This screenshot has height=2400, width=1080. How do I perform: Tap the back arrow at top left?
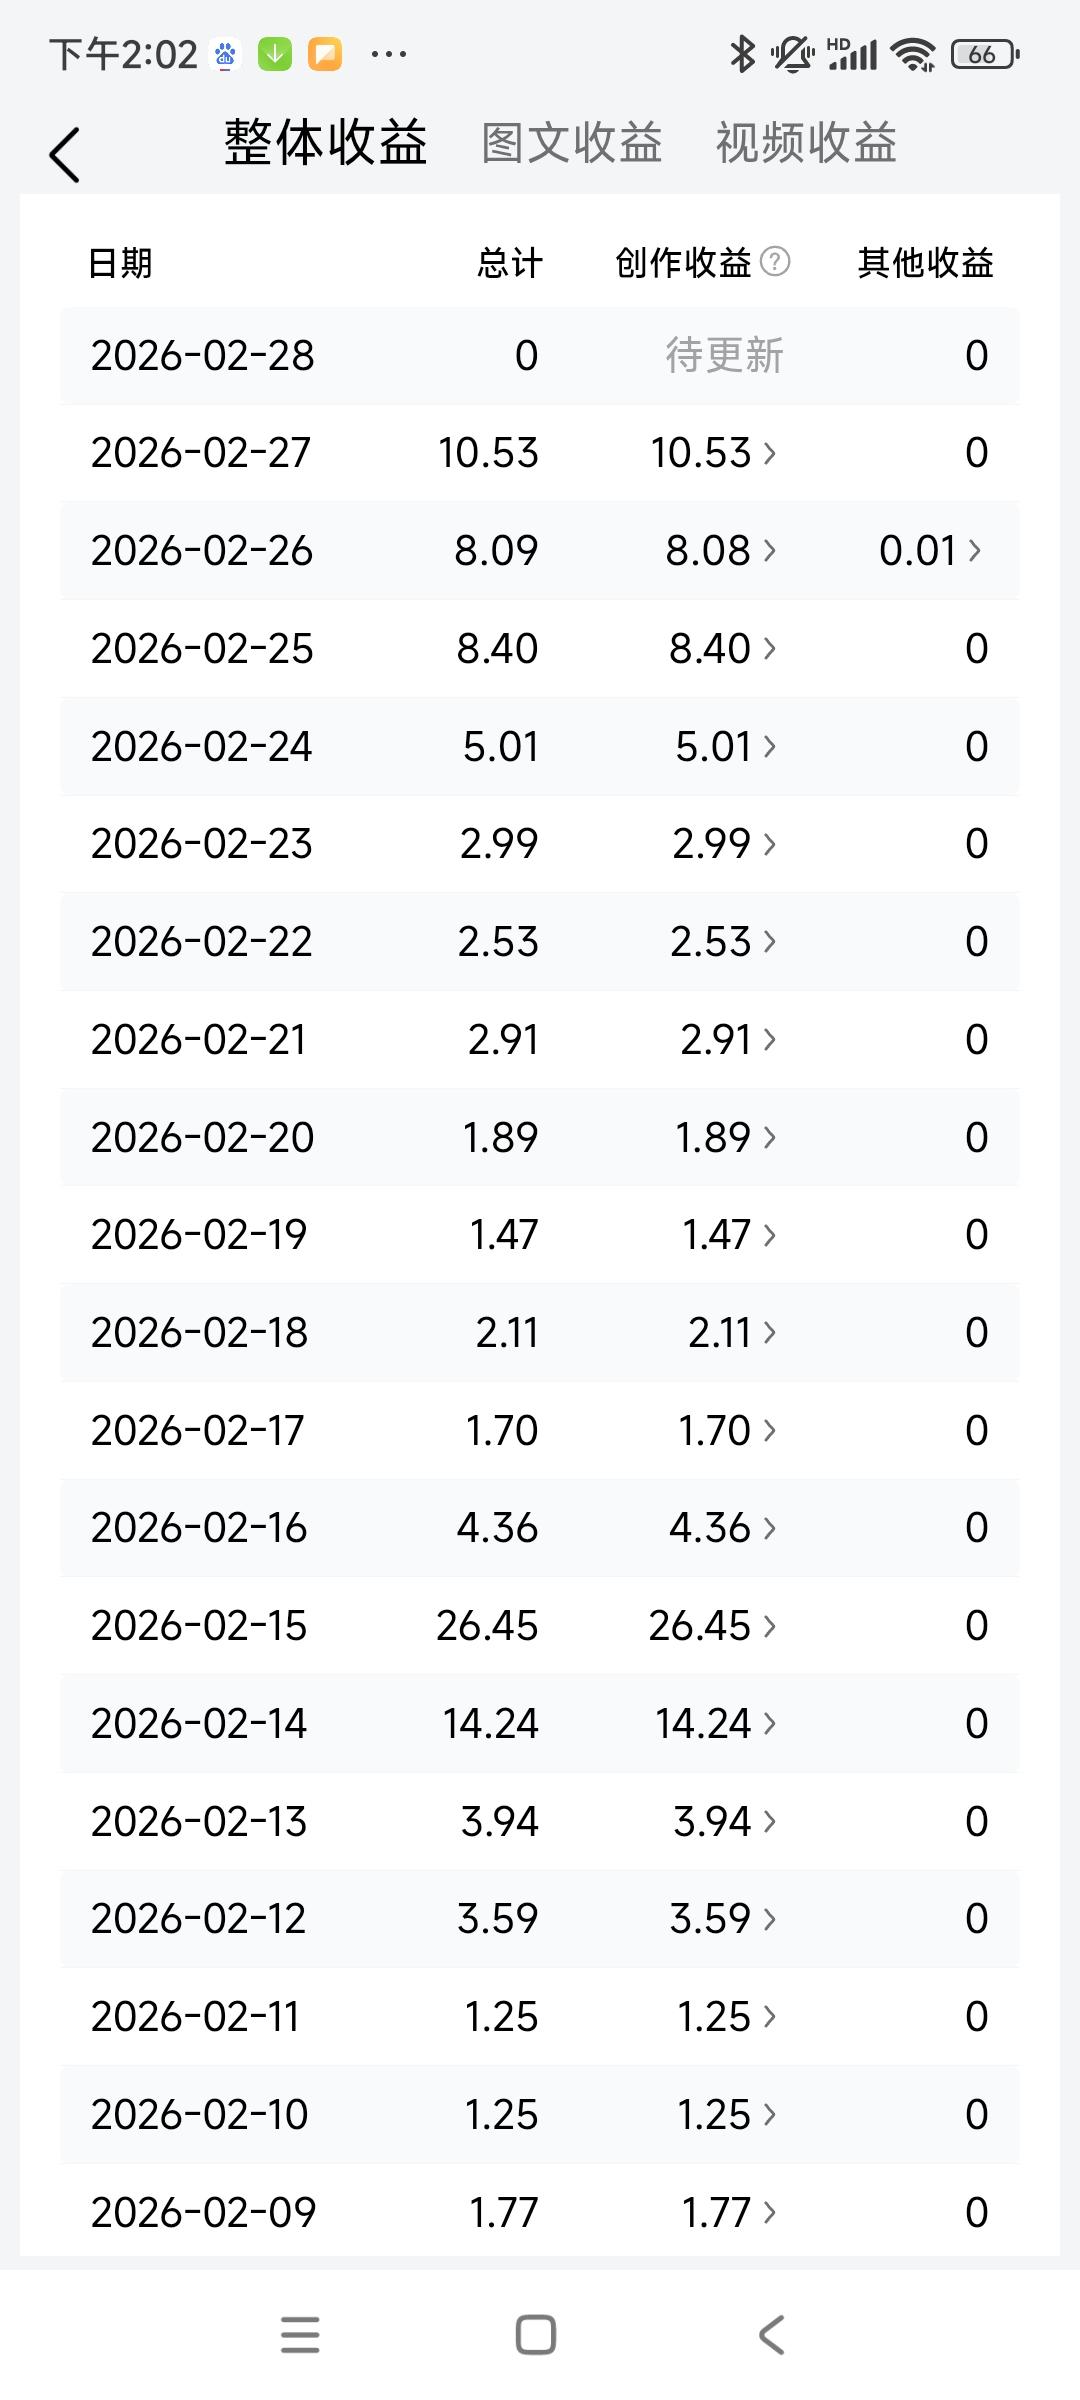(x=64, y=155)
